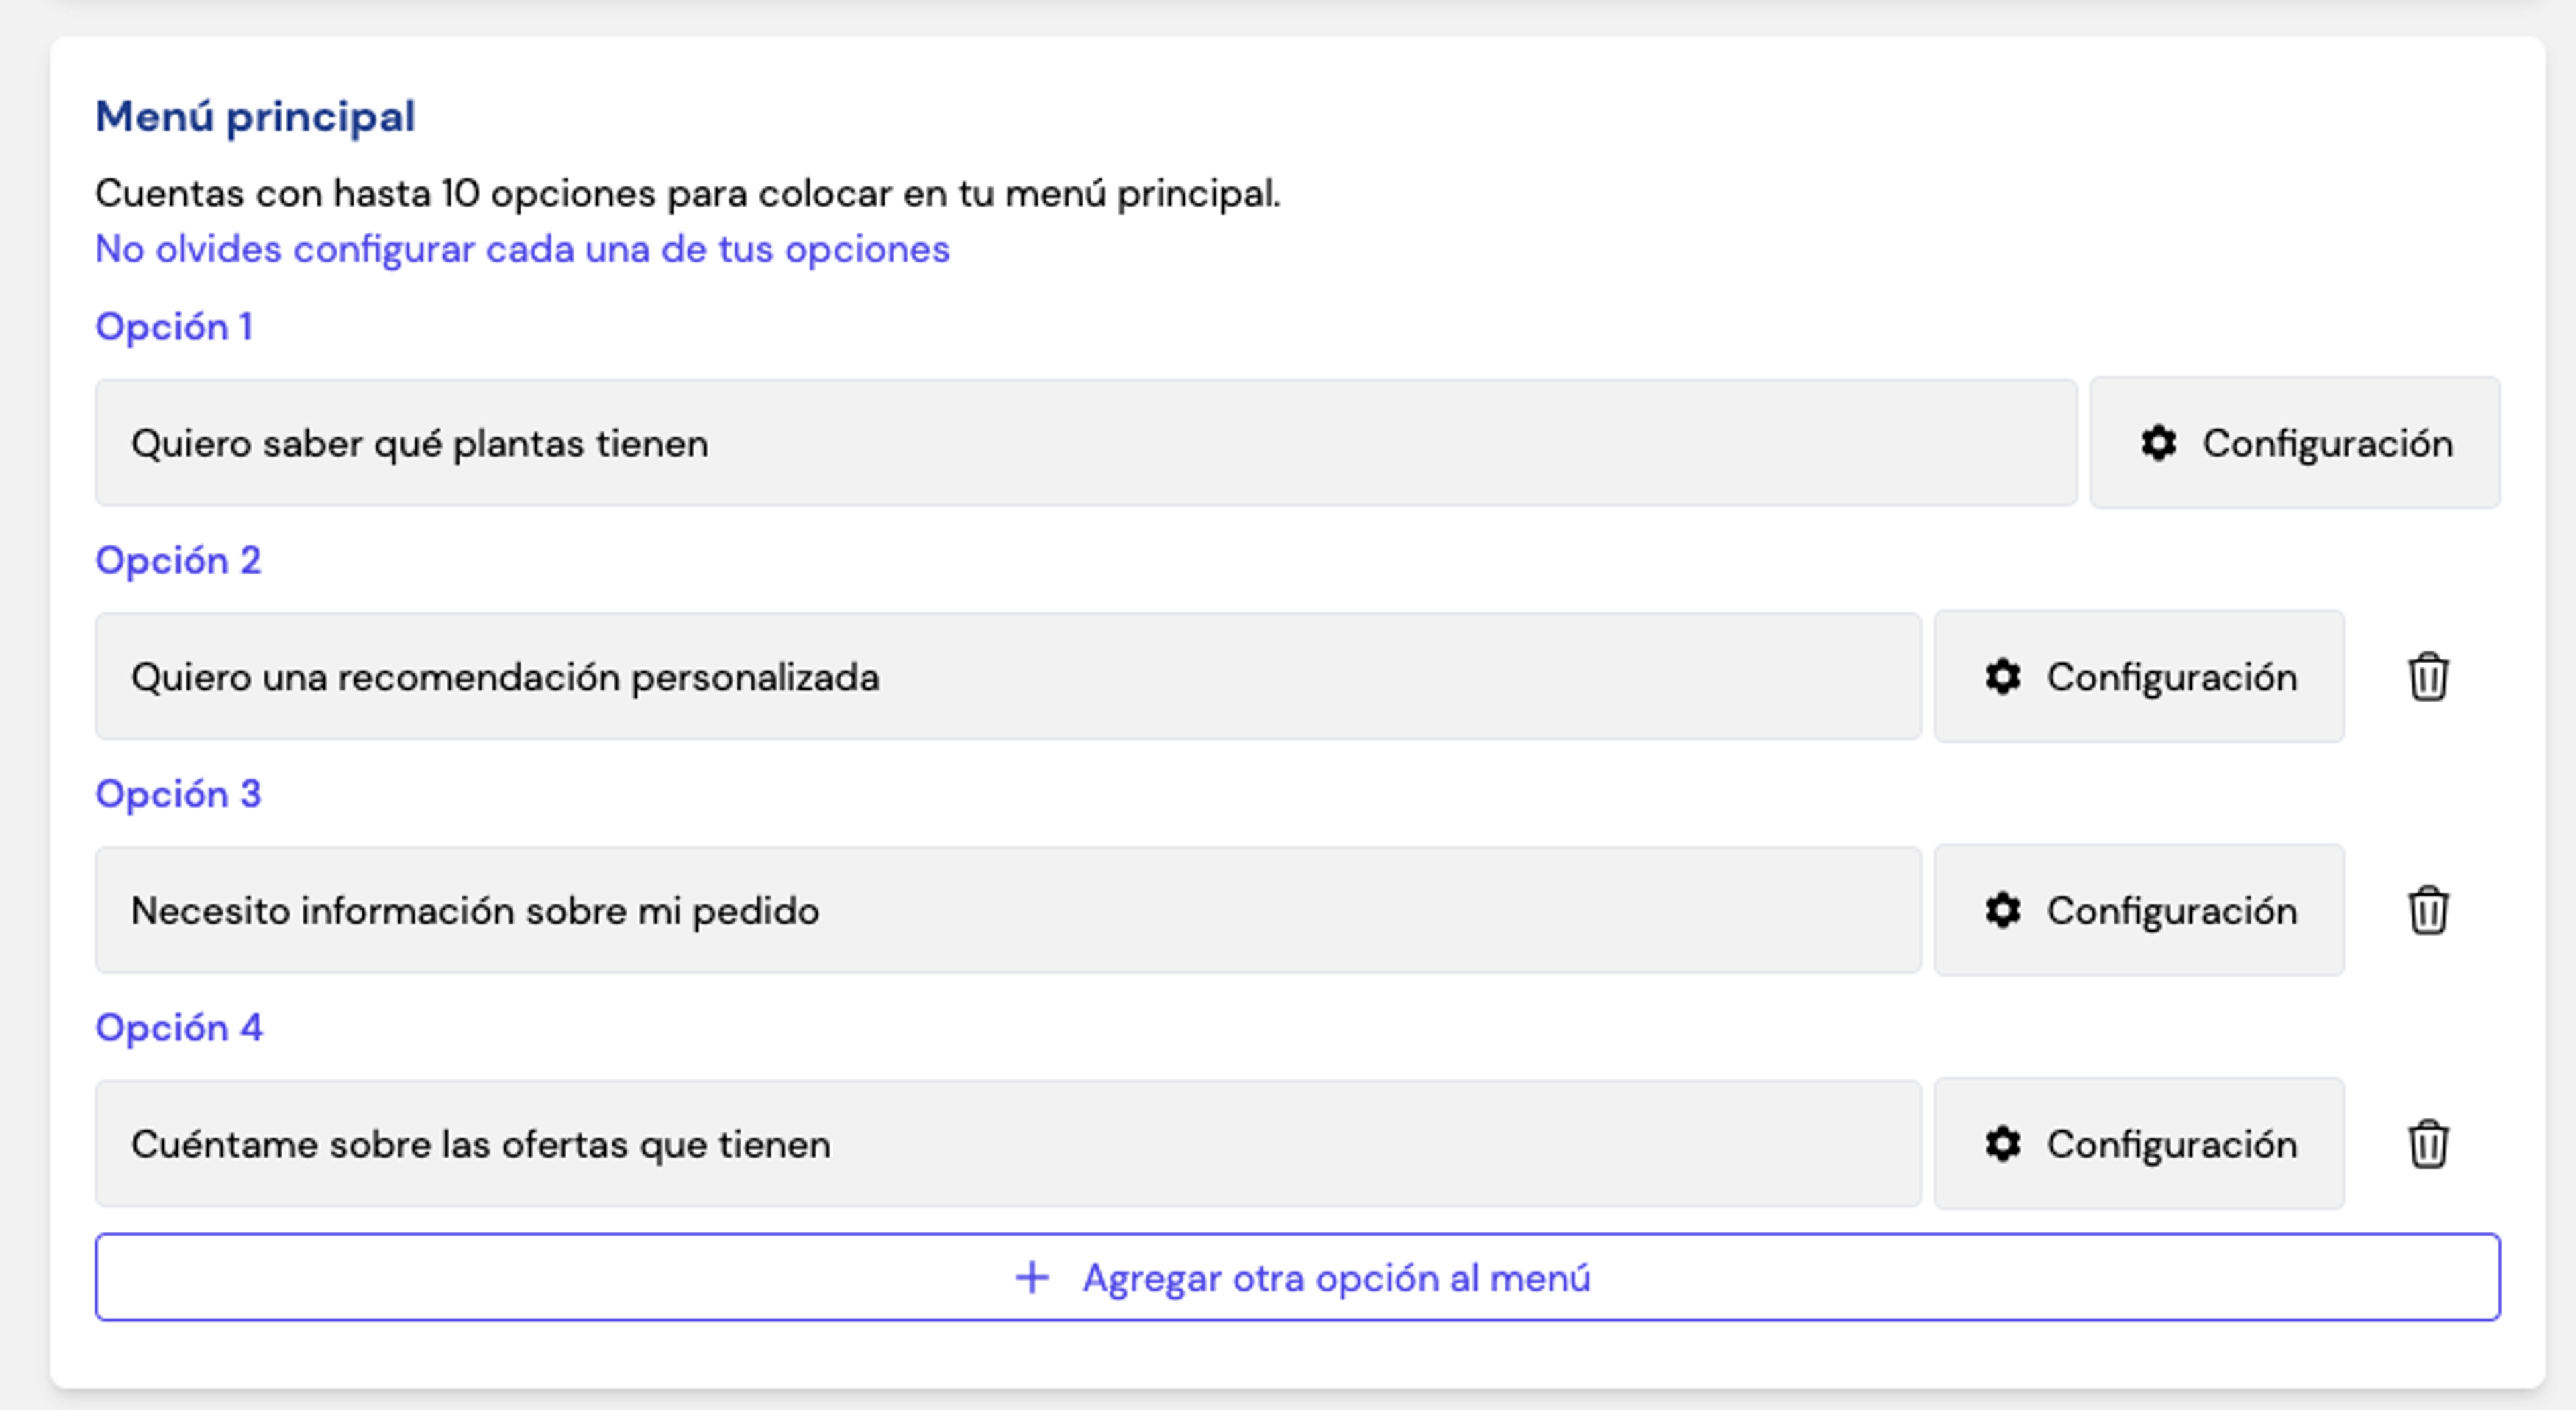Viewport: 2576px width, 1410px height.
Task: Open Configuración for Opción 3
Action: click(2139, 910)
